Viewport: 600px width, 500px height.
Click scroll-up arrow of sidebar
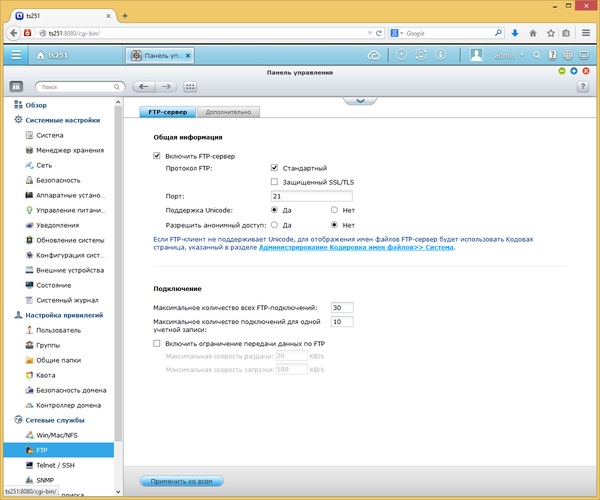(x=118, y=102)
